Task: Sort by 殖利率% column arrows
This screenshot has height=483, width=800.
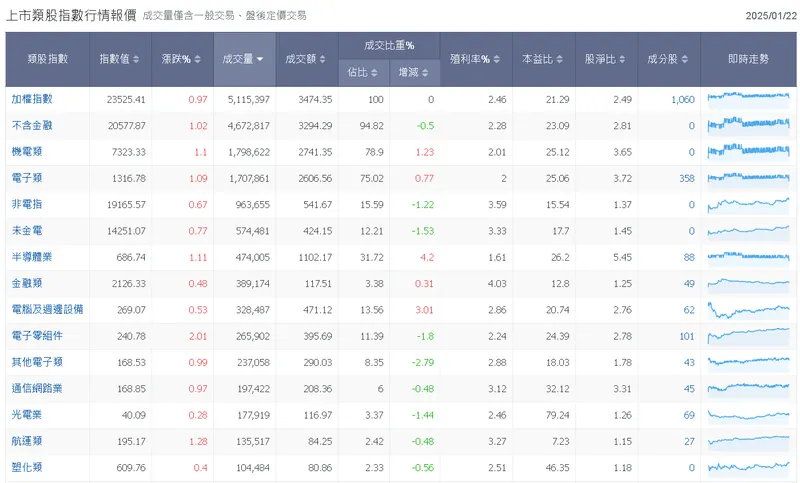Action: click(x=497, y=59)
